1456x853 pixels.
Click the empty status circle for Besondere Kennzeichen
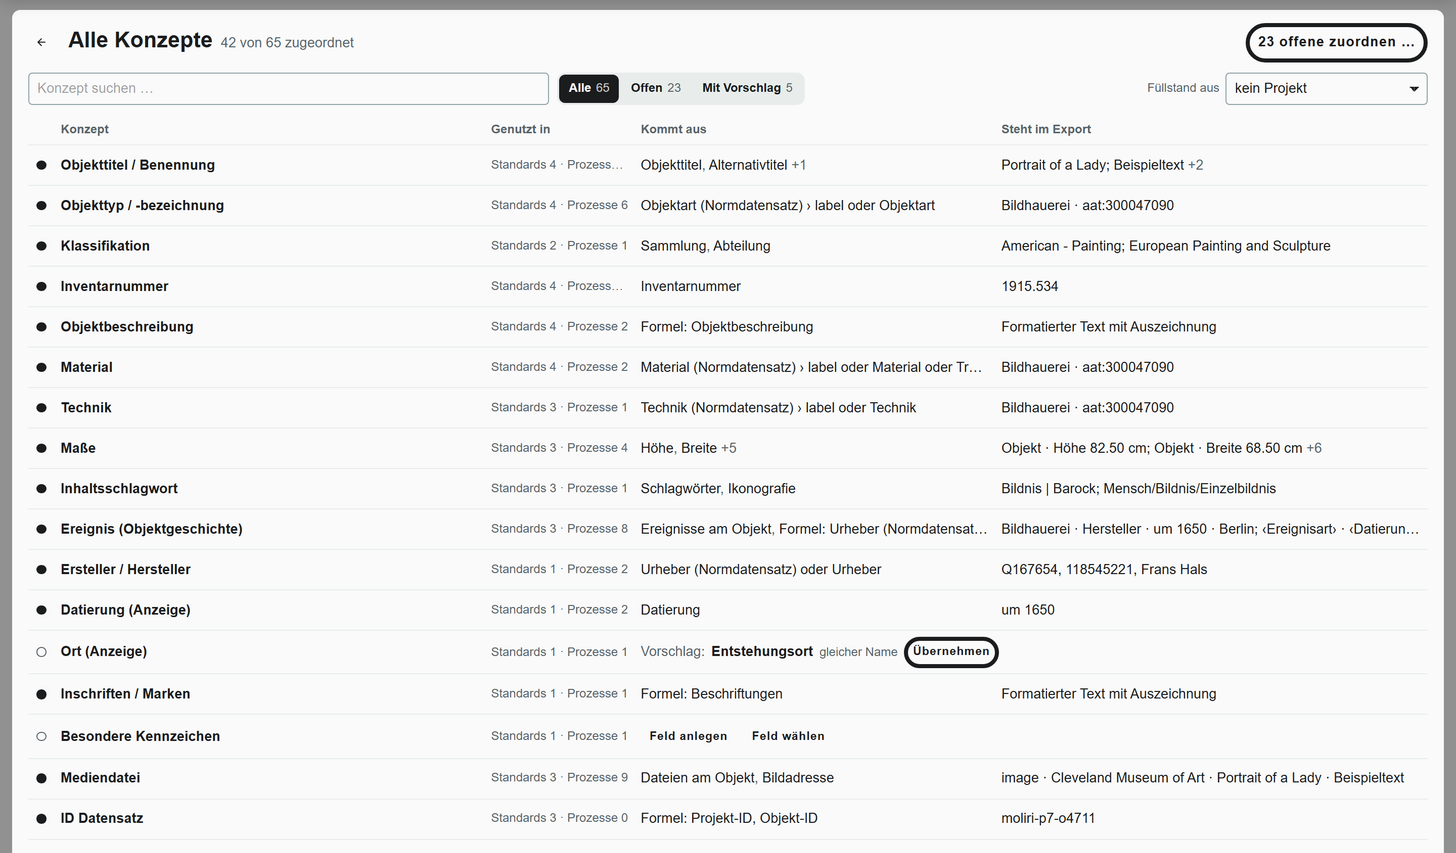pos(41,736)
